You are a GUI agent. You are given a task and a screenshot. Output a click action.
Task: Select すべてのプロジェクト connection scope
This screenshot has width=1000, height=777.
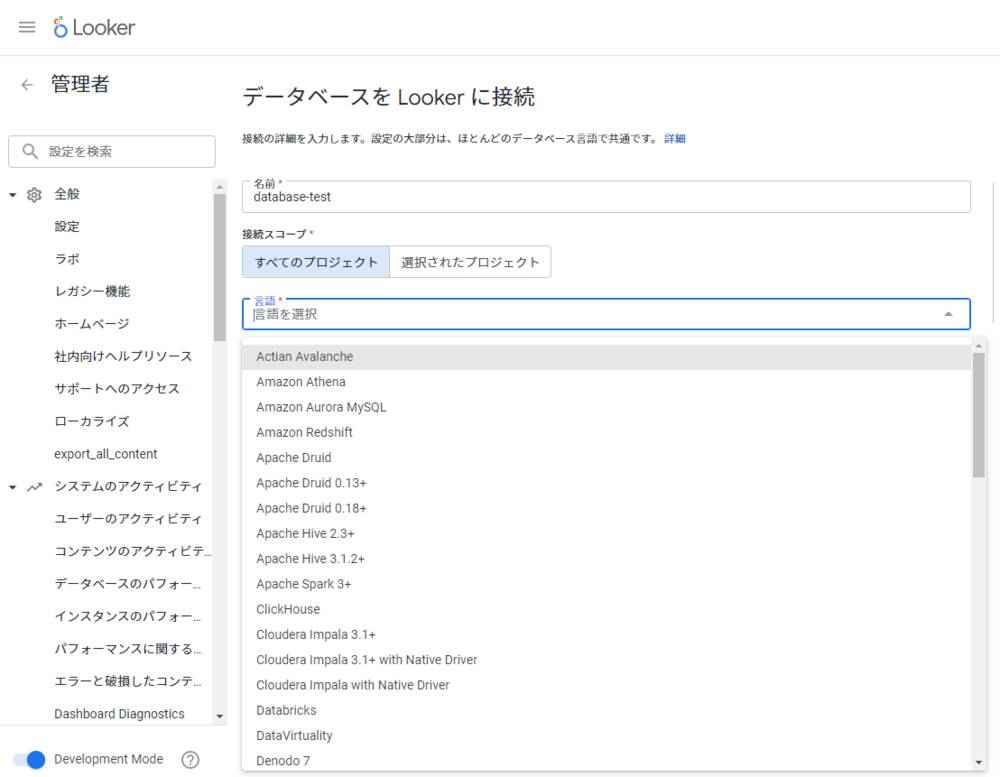[x=316, y=262]
